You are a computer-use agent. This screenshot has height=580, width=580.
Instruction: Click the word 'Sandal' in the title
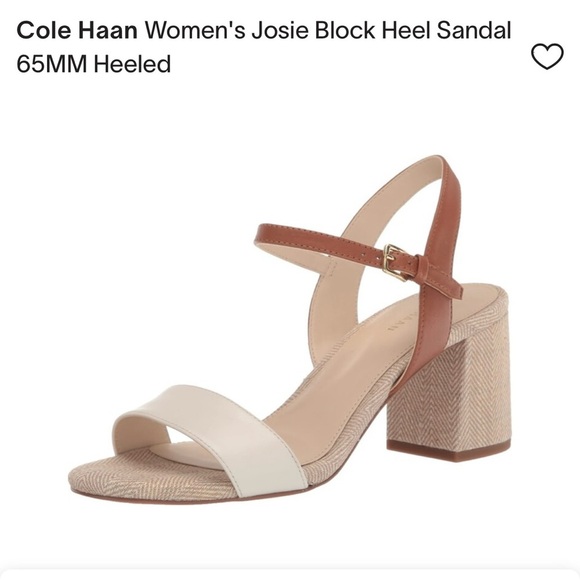tap(474, 30)
